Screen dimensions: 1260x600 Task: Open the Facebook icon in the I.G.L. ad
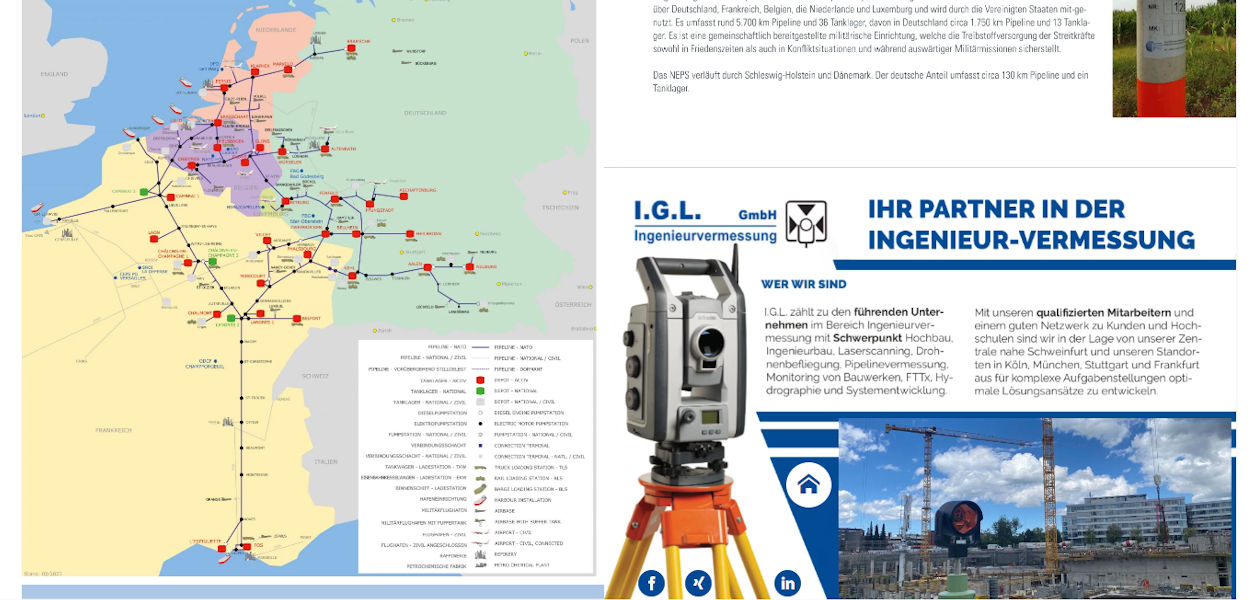click(x=651, y=583)
